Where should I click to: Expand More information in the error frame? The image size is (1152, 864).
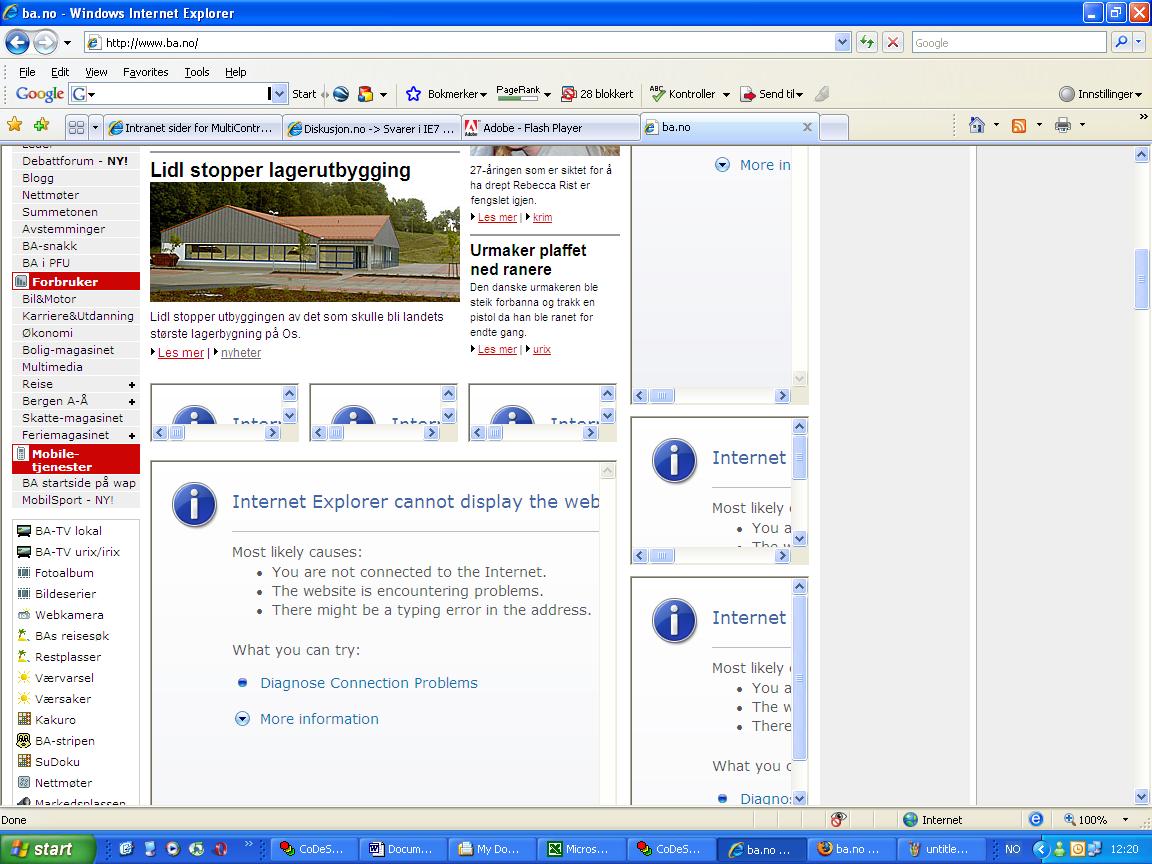[319, 719]
